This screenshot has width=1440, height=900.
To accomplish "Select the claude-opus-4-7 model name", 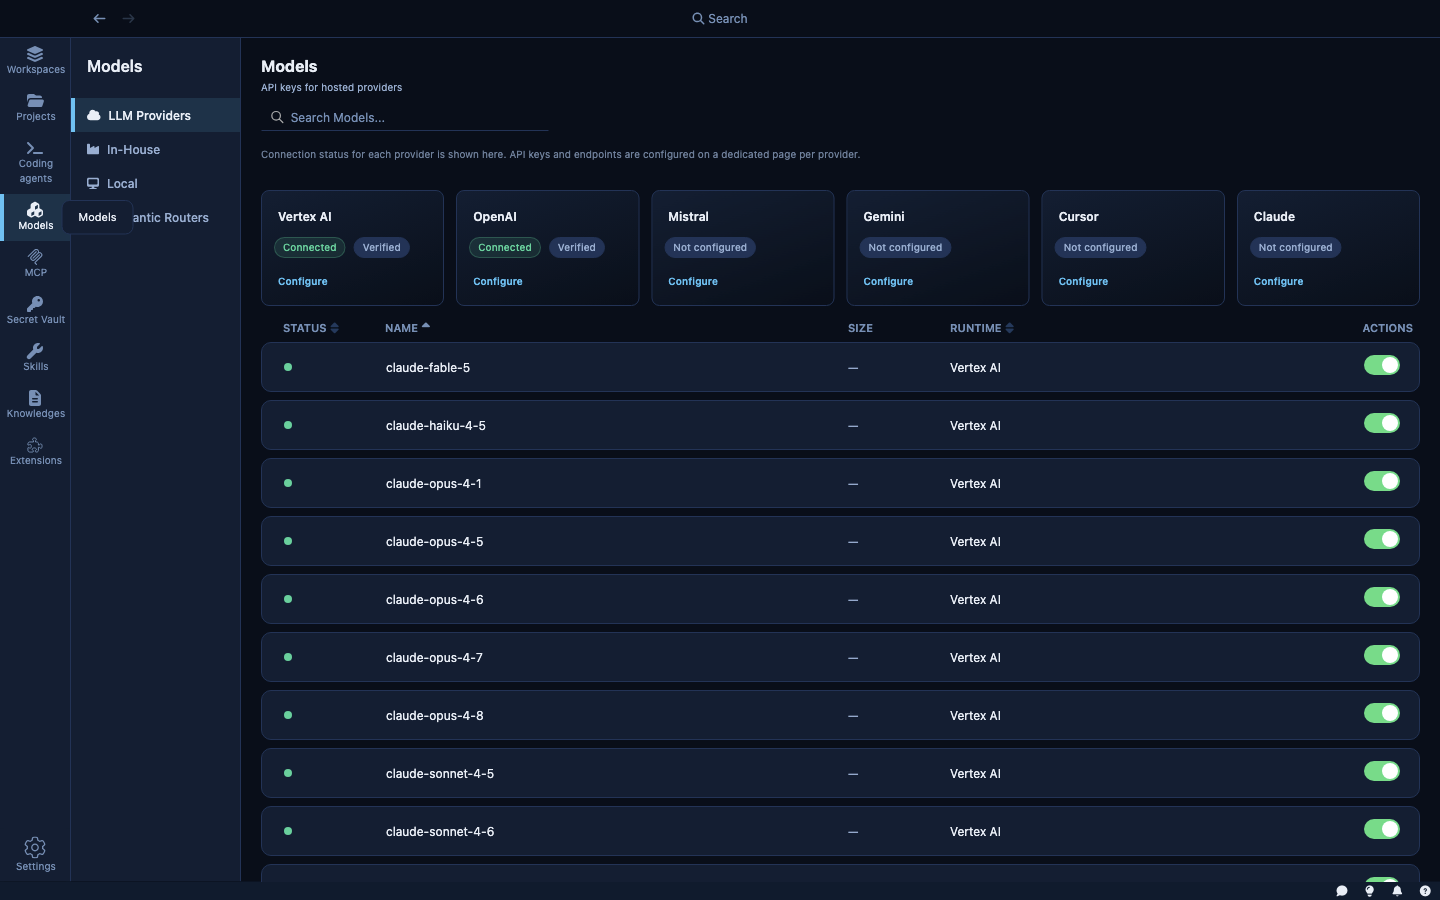I will tap(435, 657).
